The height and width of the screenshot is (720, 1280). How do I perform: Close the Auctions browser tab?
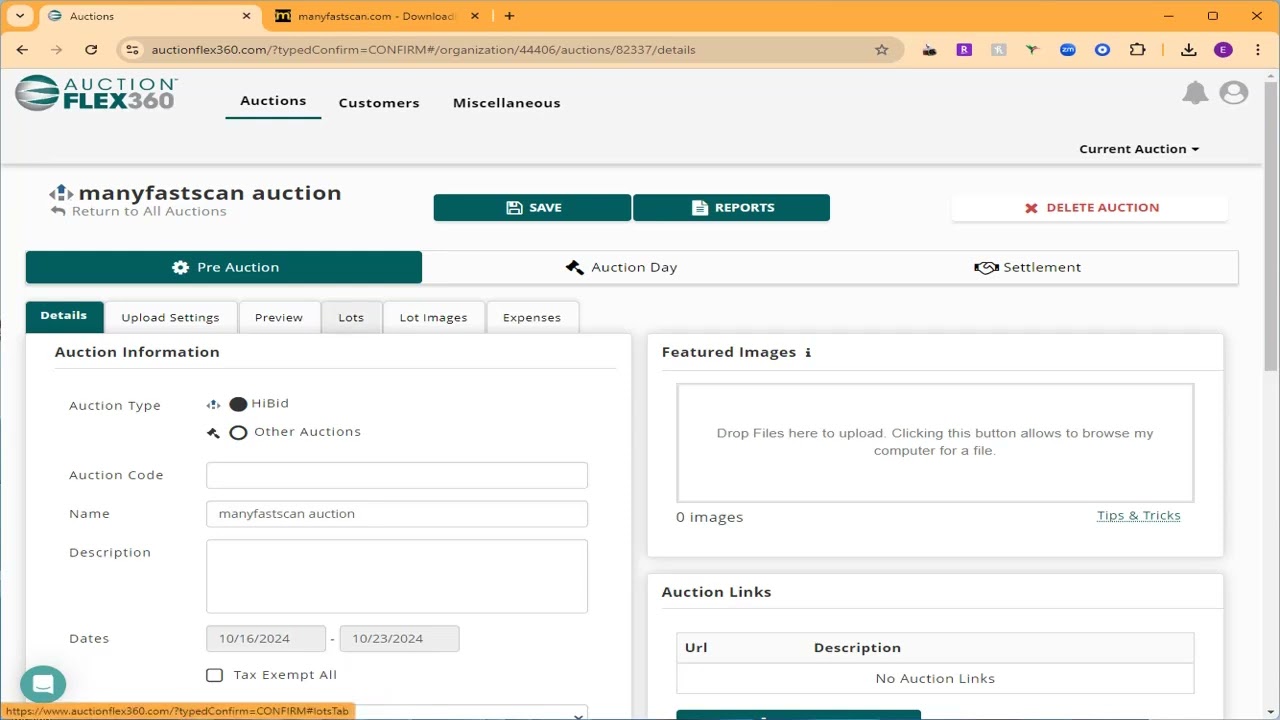pyautogui.click(x=247, y=16)
